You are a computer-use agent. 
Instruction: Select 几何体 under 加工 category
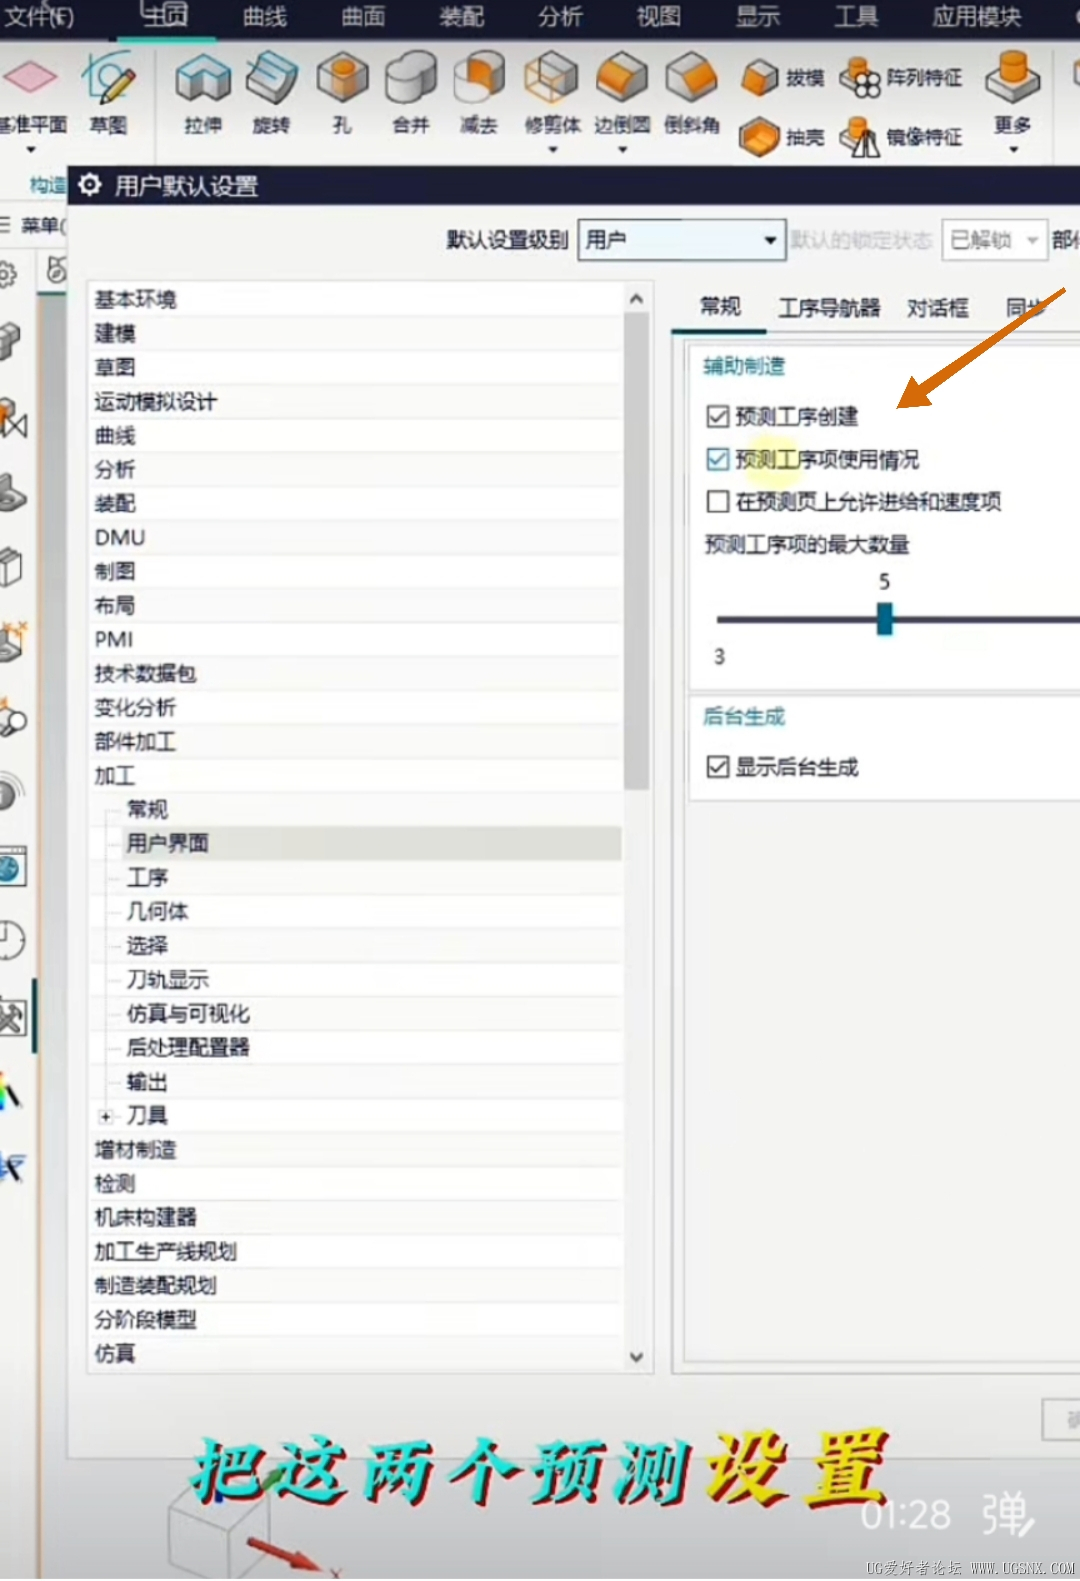coord(372,911)
